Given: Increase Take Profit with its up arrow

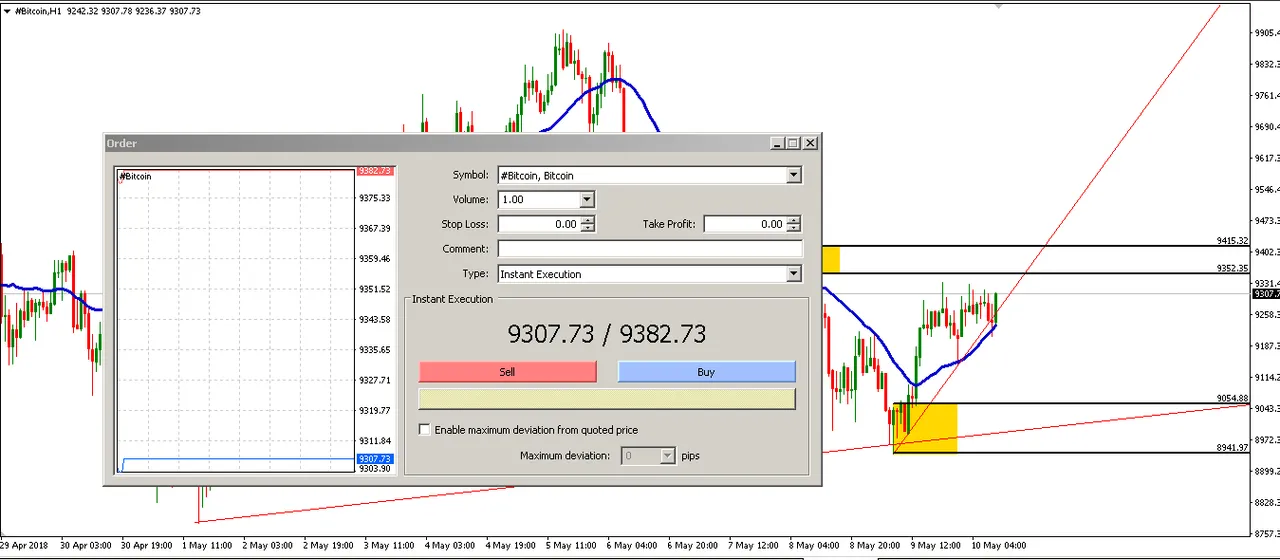Looking at the screenshot, I should tap(793, 220).
